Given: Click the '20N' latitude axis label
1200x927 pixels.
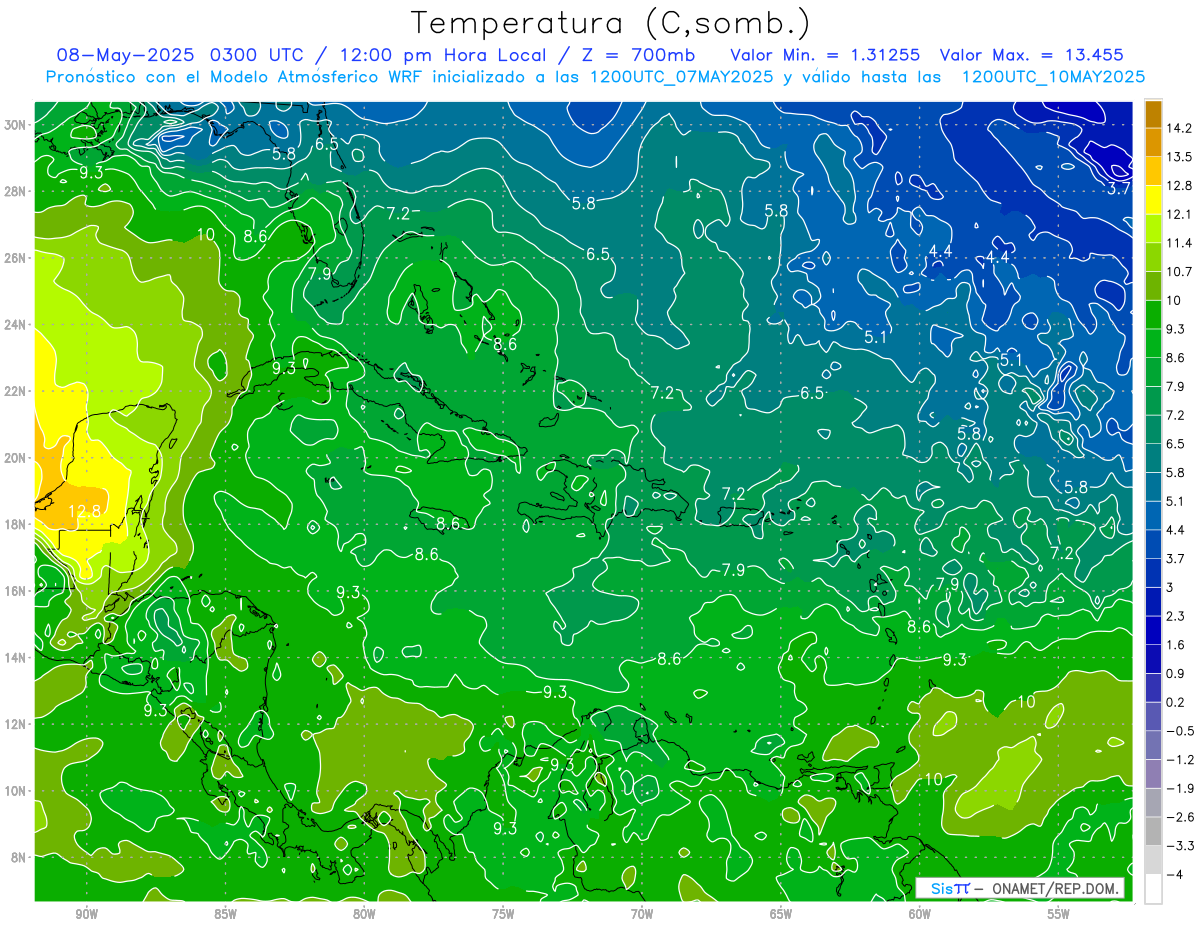Looking at the screenshot, I should (x=16, y=458).
